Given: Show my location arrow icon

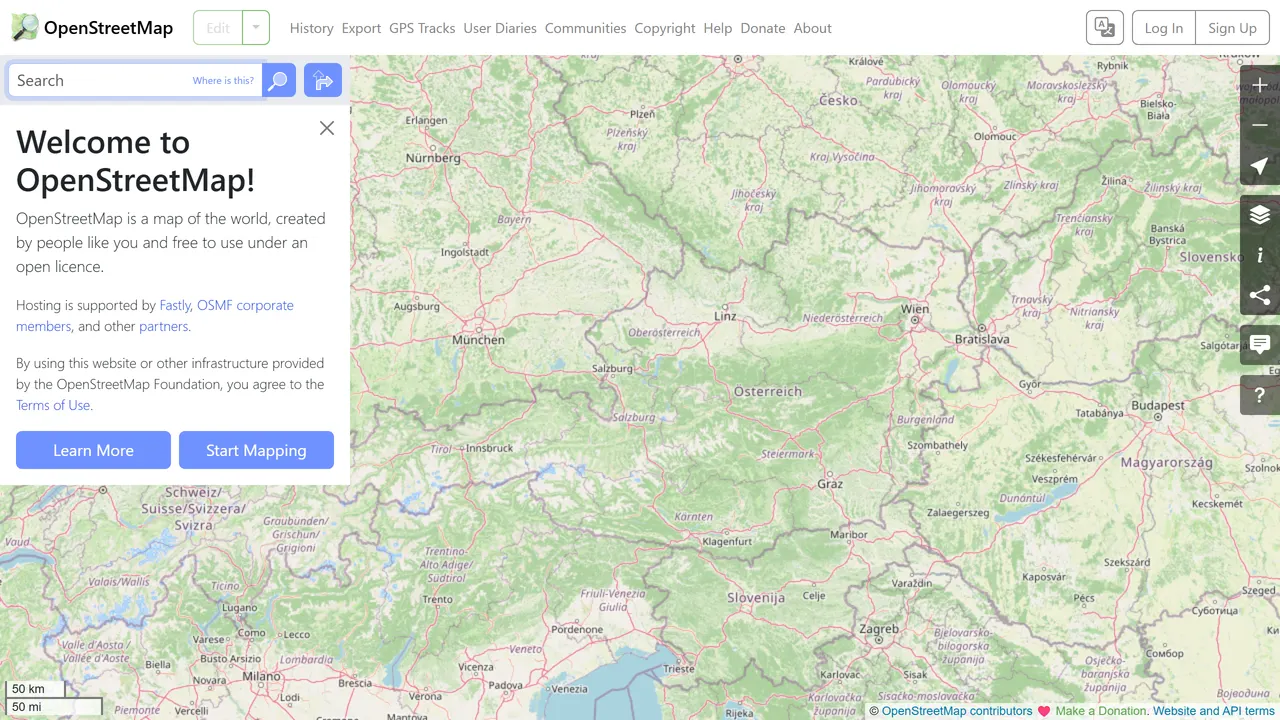Looking at the screenshot, I should click(1260, 166).
